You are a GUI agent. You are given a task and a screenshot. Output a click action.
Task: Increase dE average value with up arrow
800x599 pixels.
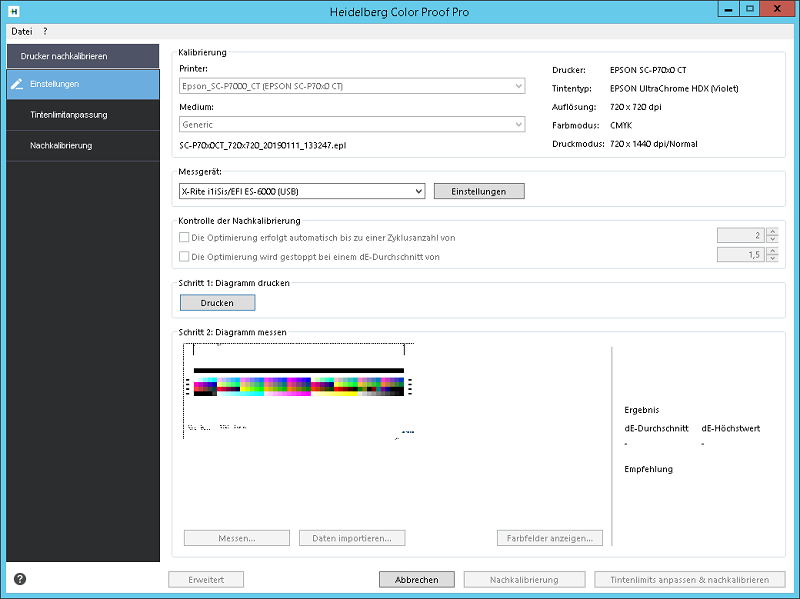[x=772, y=251]
